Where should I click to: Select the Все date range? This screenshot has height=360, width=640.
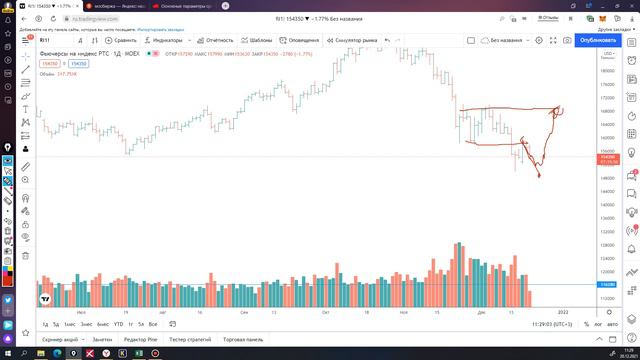click(153, 324)
